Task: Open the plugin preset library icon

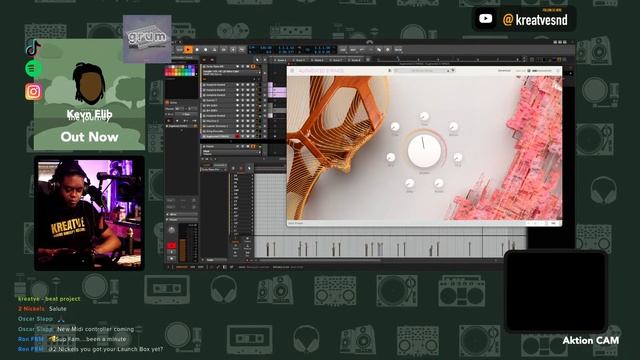Action: (x=389, y=71)
